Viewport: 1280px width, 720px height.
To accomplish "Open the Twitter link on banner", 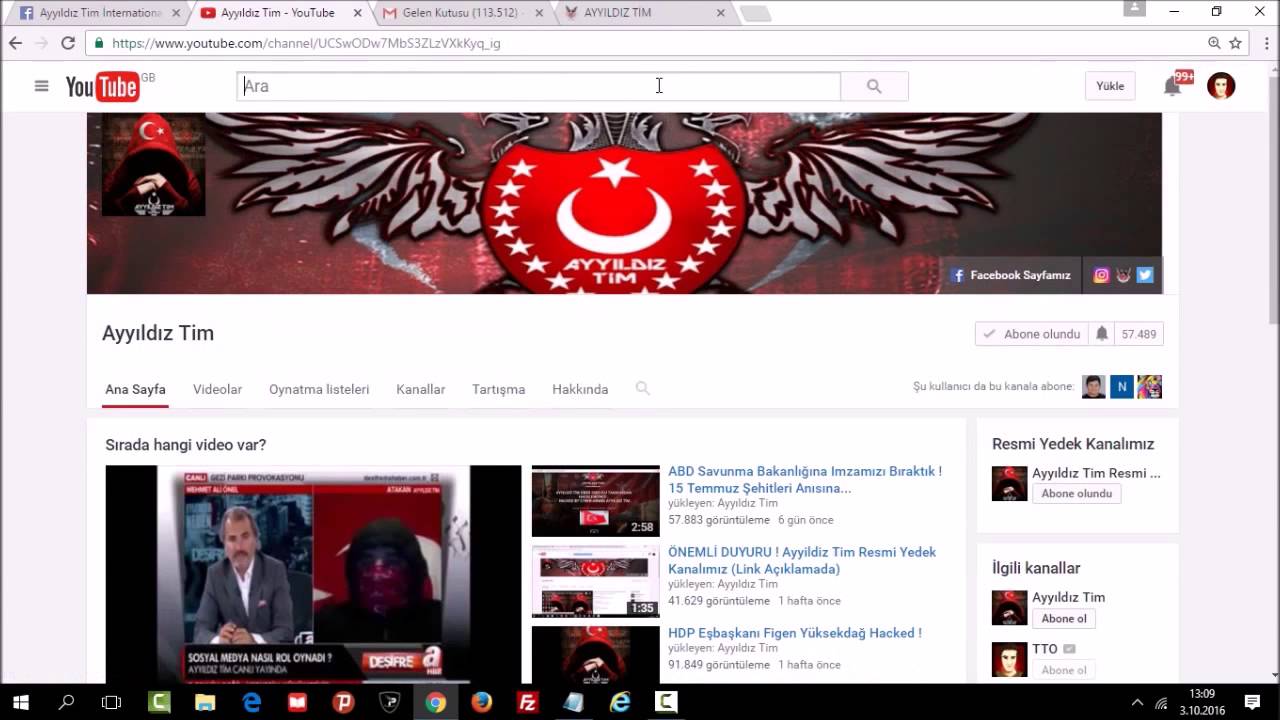I will pos(1145,275).
